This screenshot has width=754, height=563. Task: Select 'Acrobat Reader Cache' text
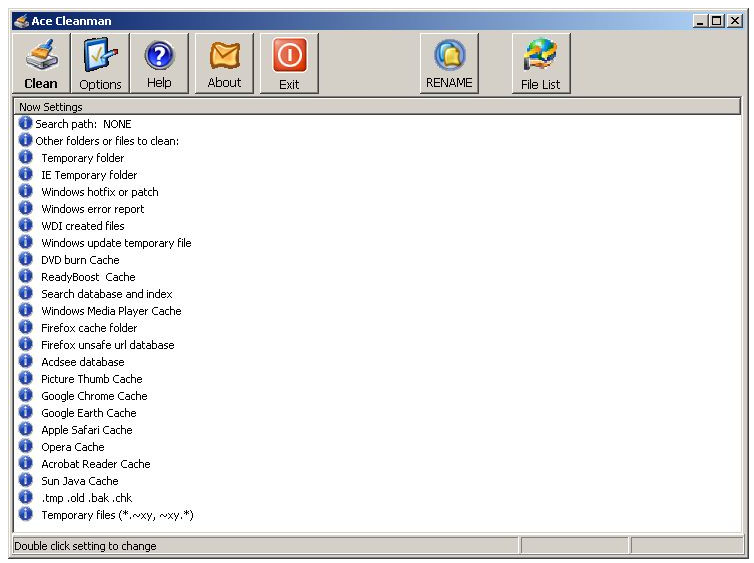[96, 464]
